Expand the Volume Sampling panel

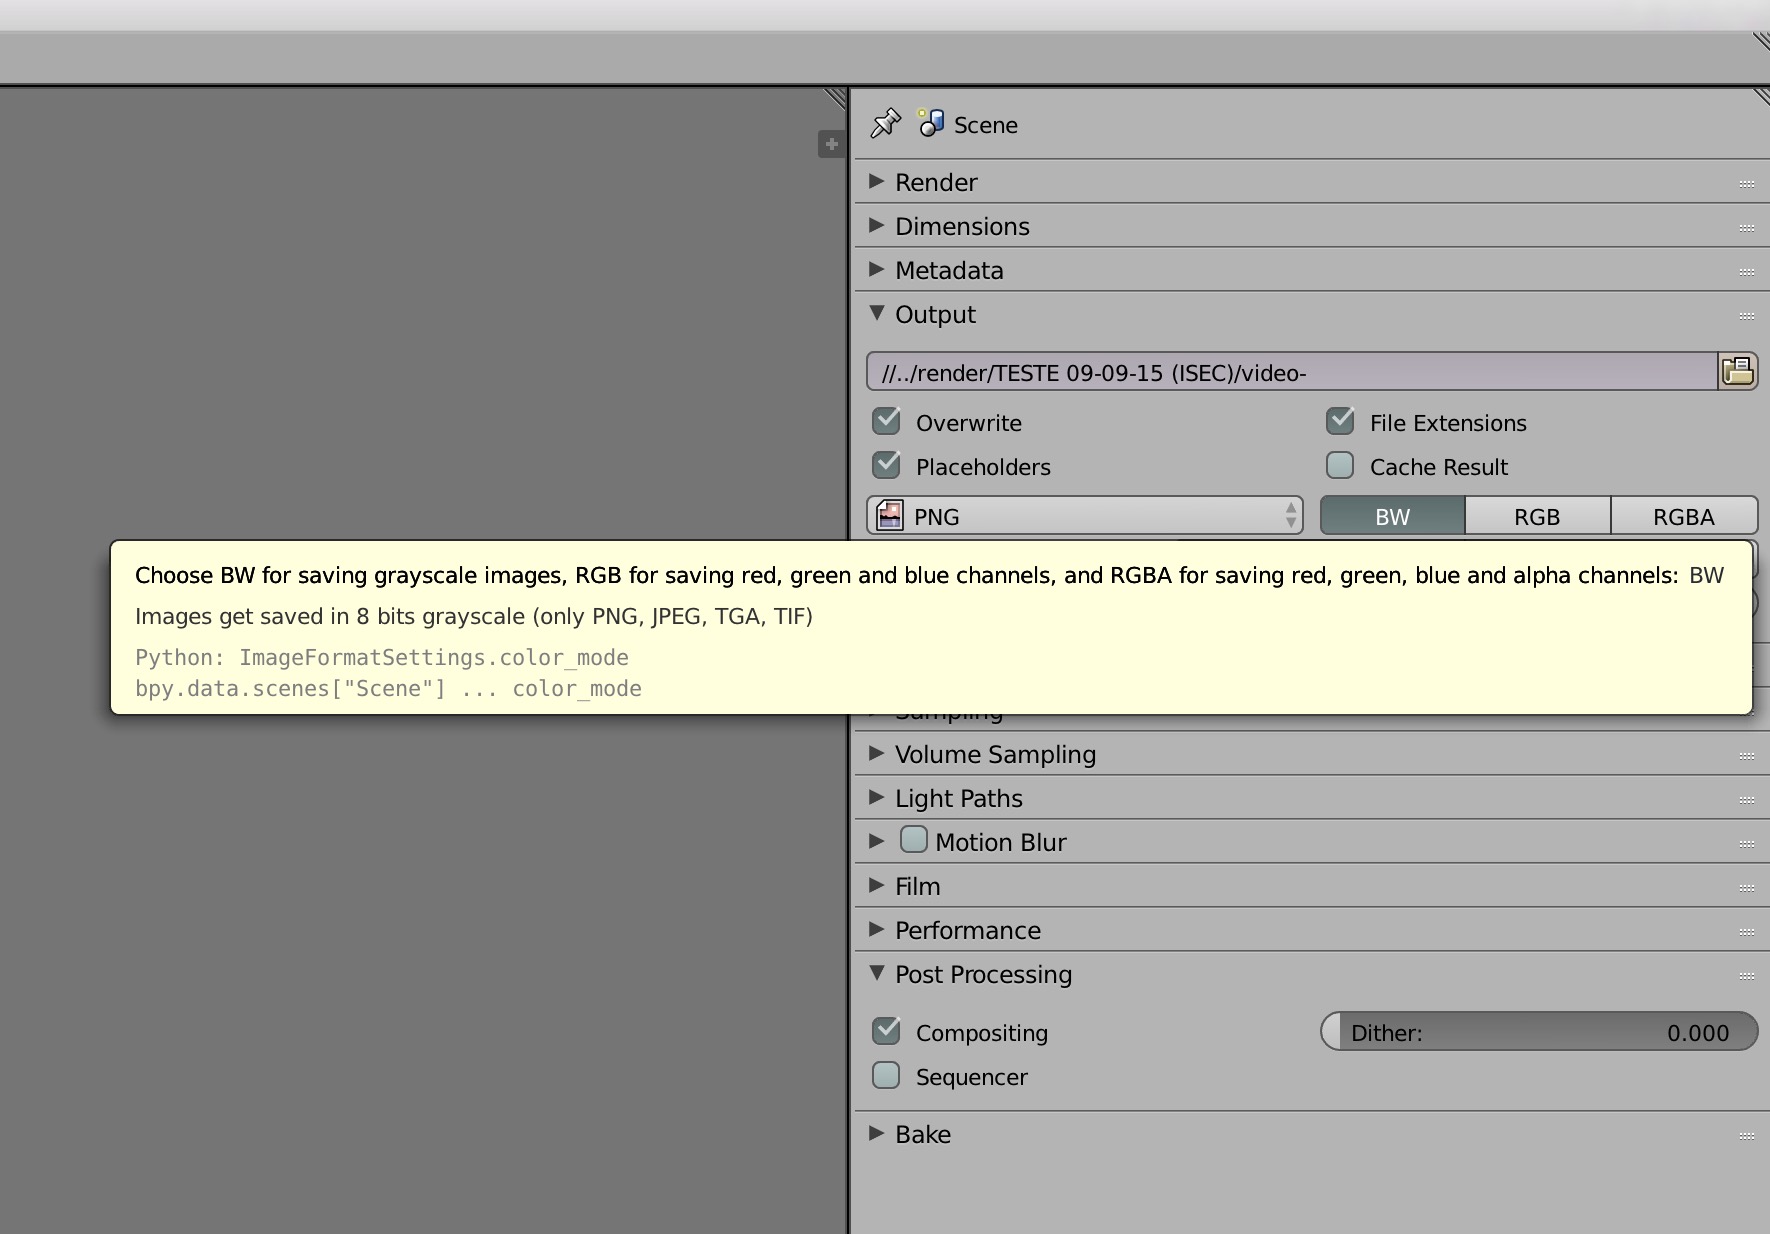pos(877,753)
